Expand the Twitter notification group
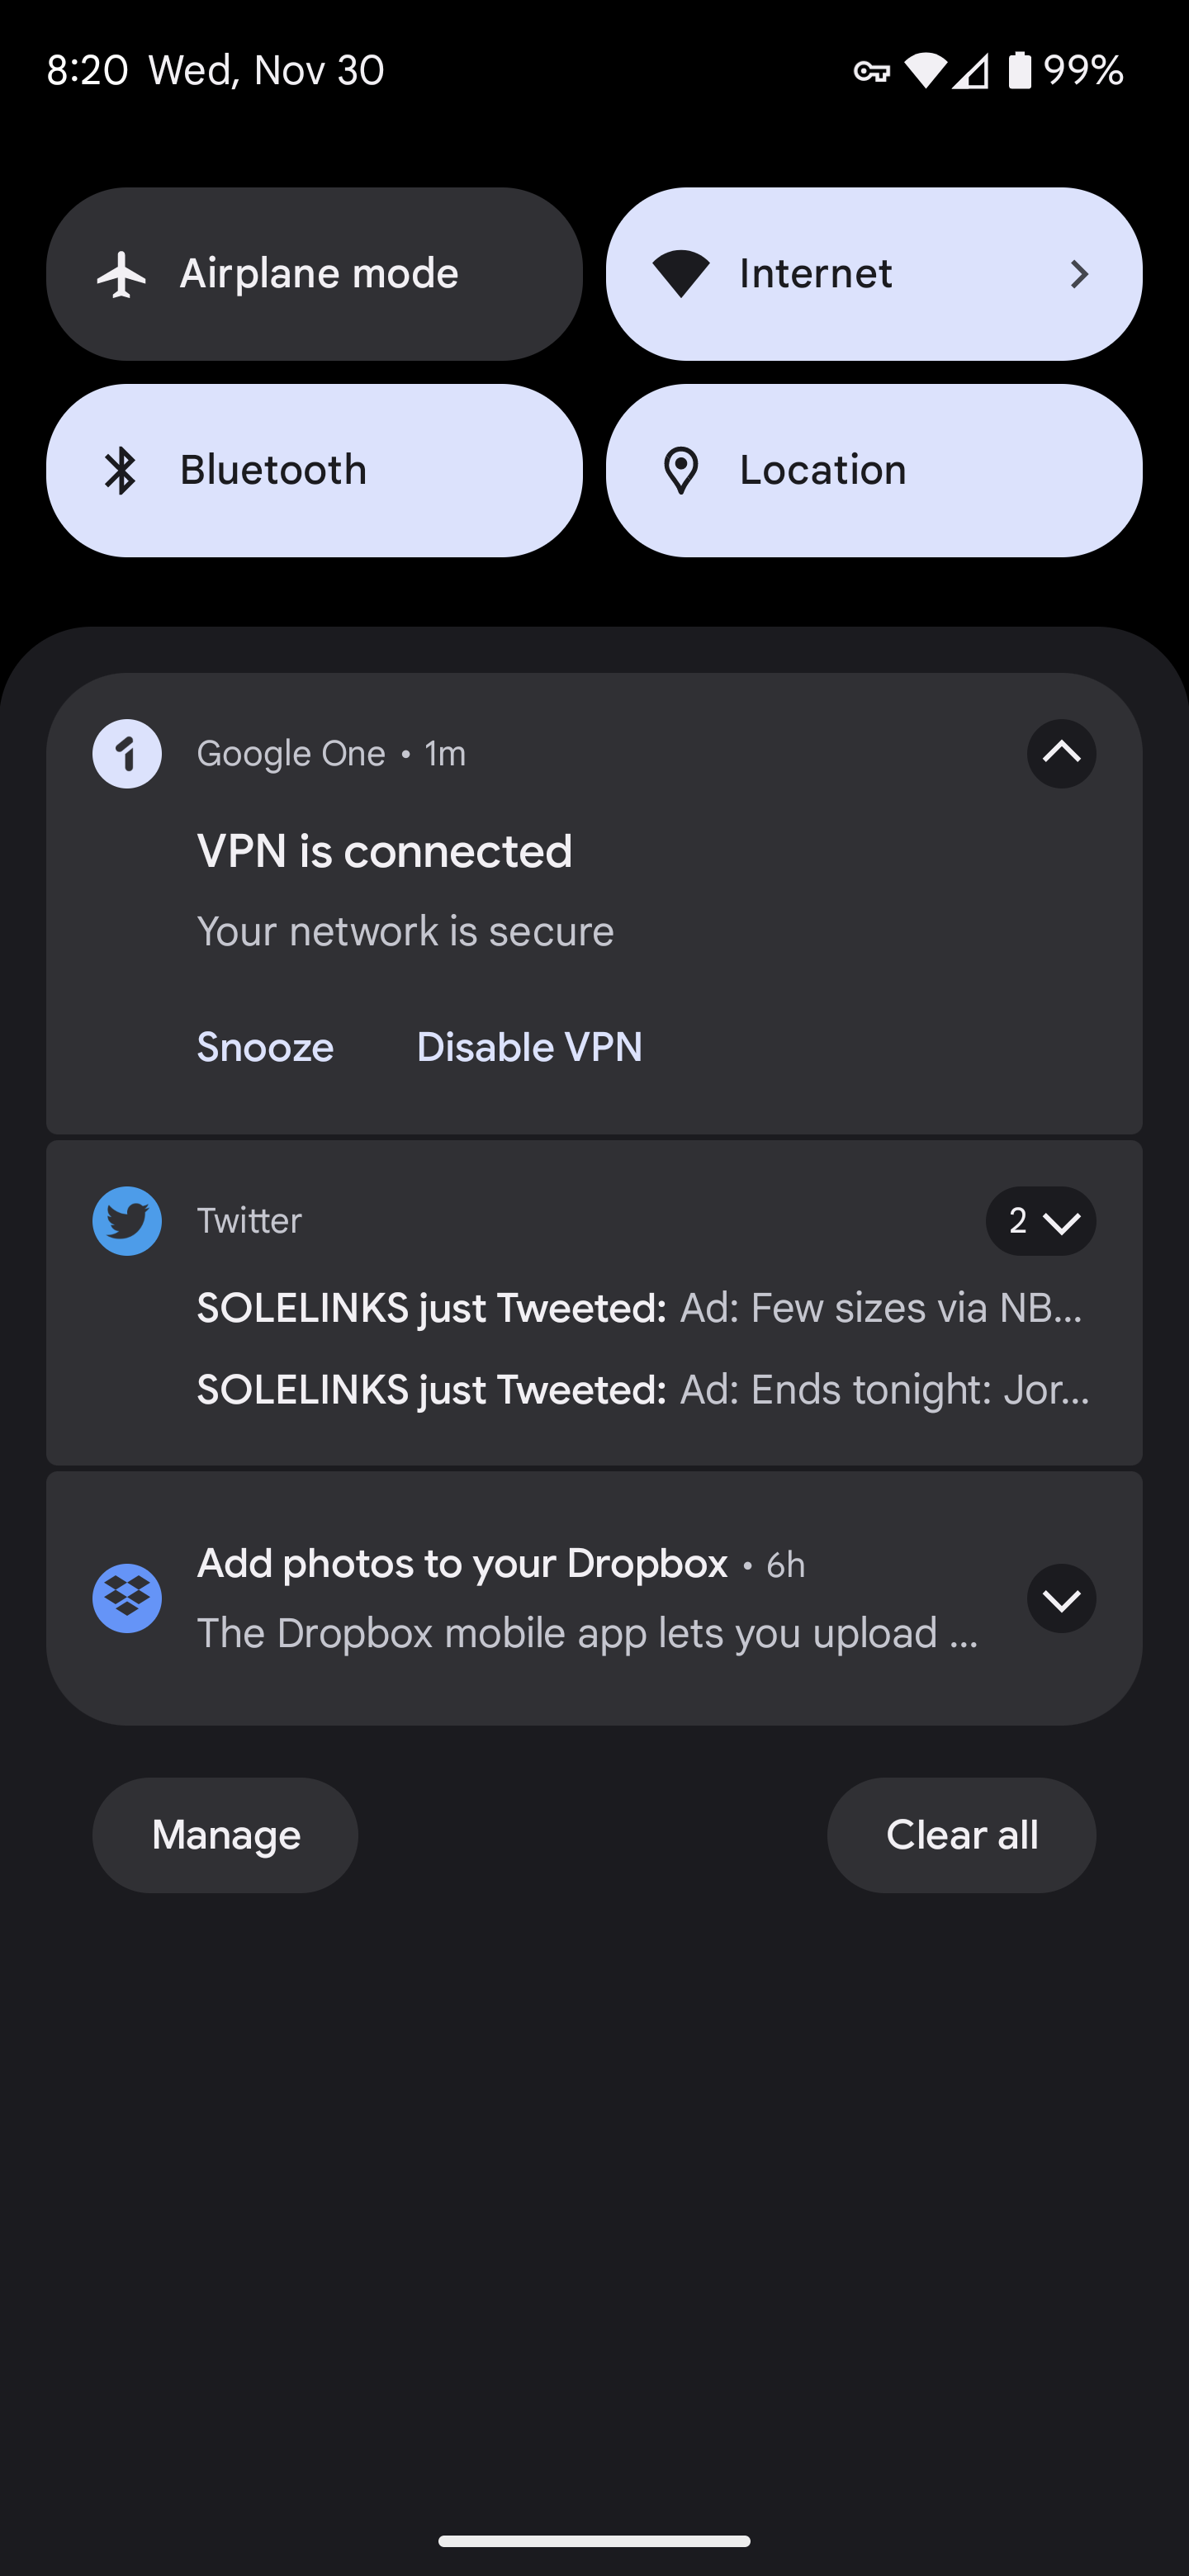 coord(1041,1221)
